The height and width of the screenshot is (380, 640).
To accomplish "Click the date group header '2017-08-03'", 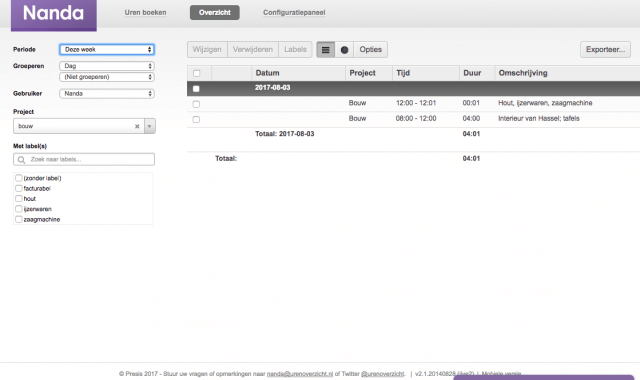I will pos(272,88).
